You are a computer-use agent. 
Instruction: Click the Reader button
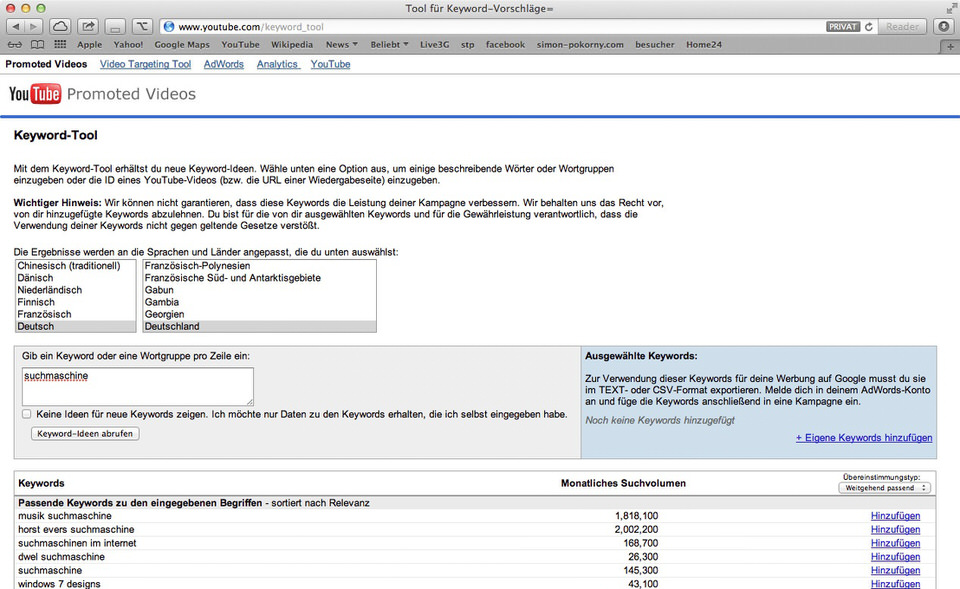(x=902, y=26)
